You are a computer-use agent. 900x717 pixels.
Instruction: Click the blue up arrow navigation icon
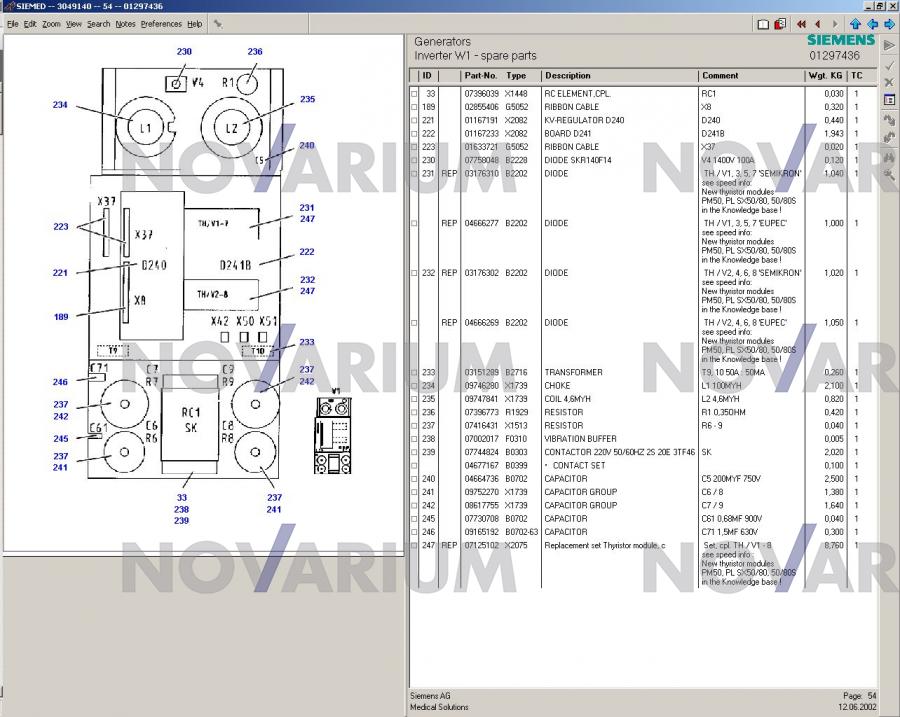(x=855, y=24)
